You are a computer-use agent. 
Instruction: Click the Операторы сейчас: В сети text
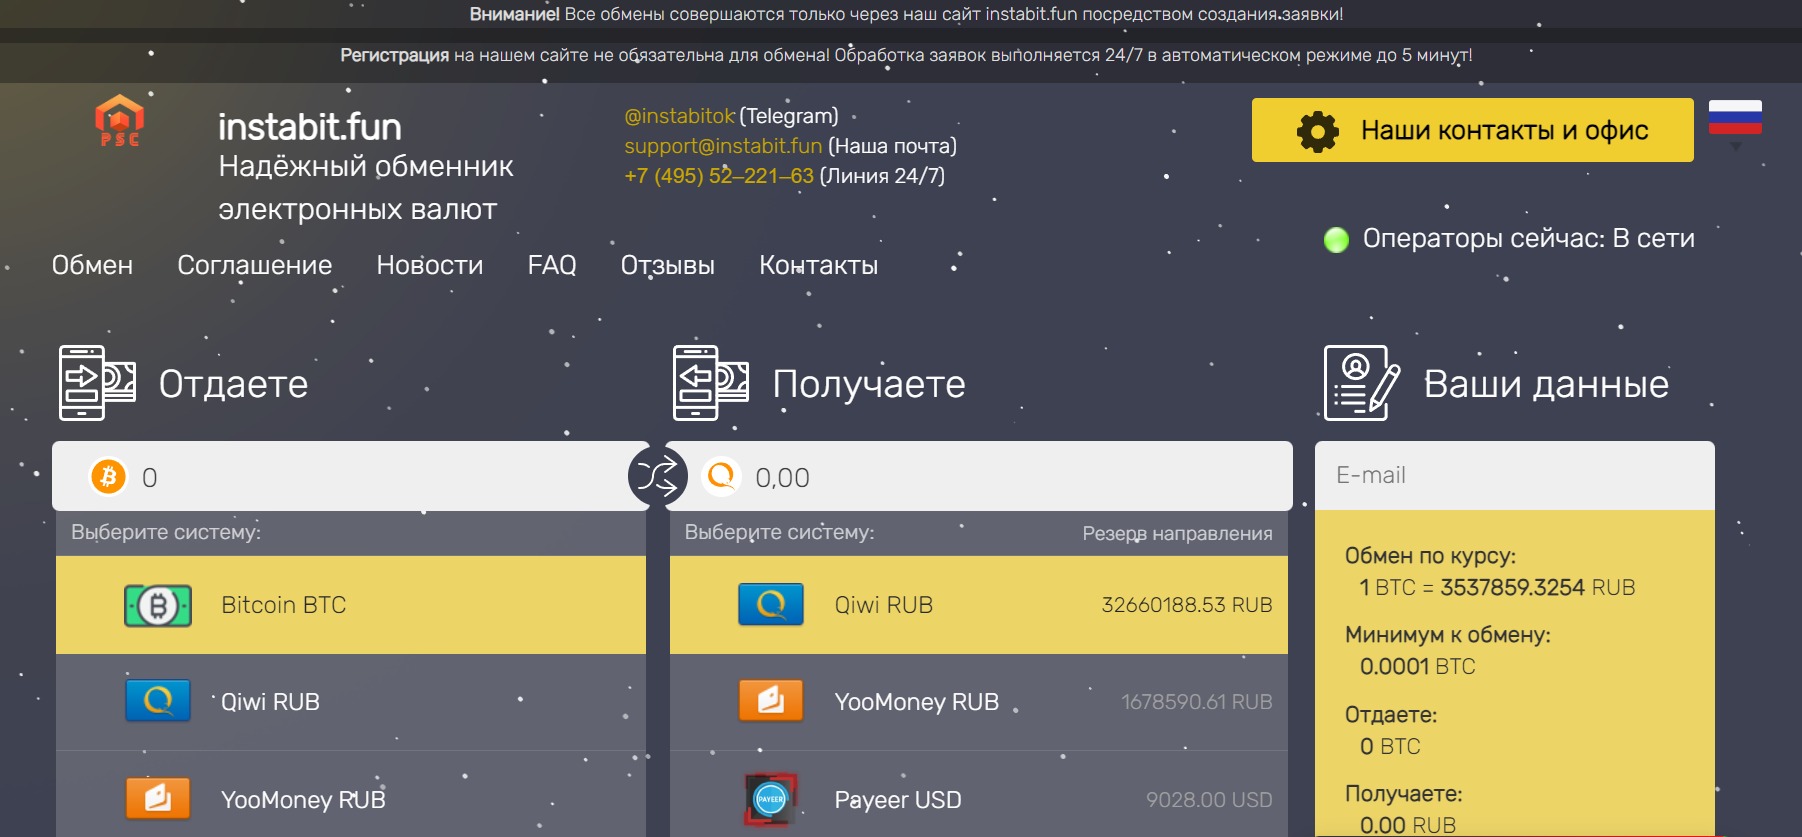coord(1528,238)
